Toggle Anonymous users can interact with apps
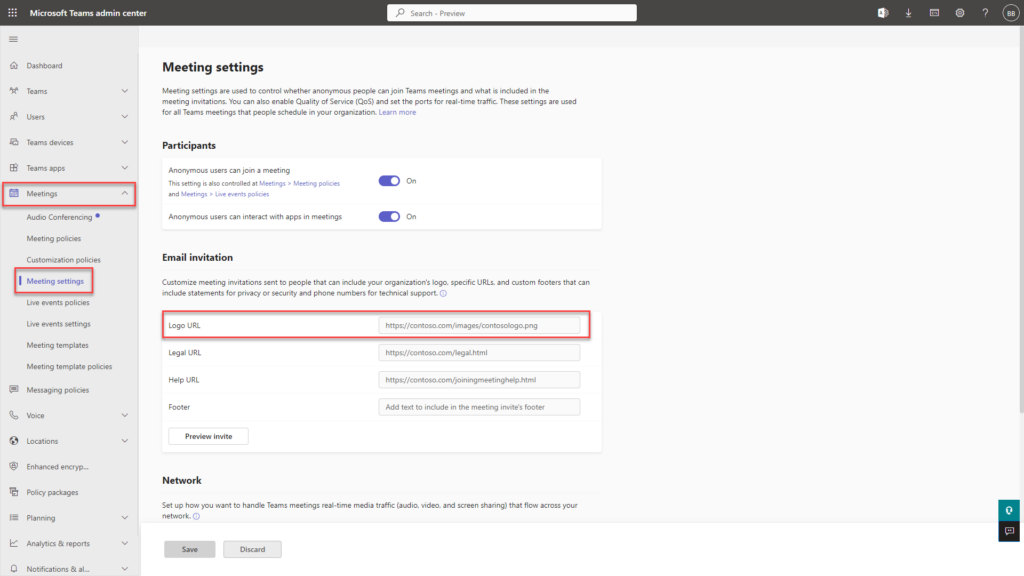Image resolution: width=1024 pixels, height=576 pixels. pos(389,216)
